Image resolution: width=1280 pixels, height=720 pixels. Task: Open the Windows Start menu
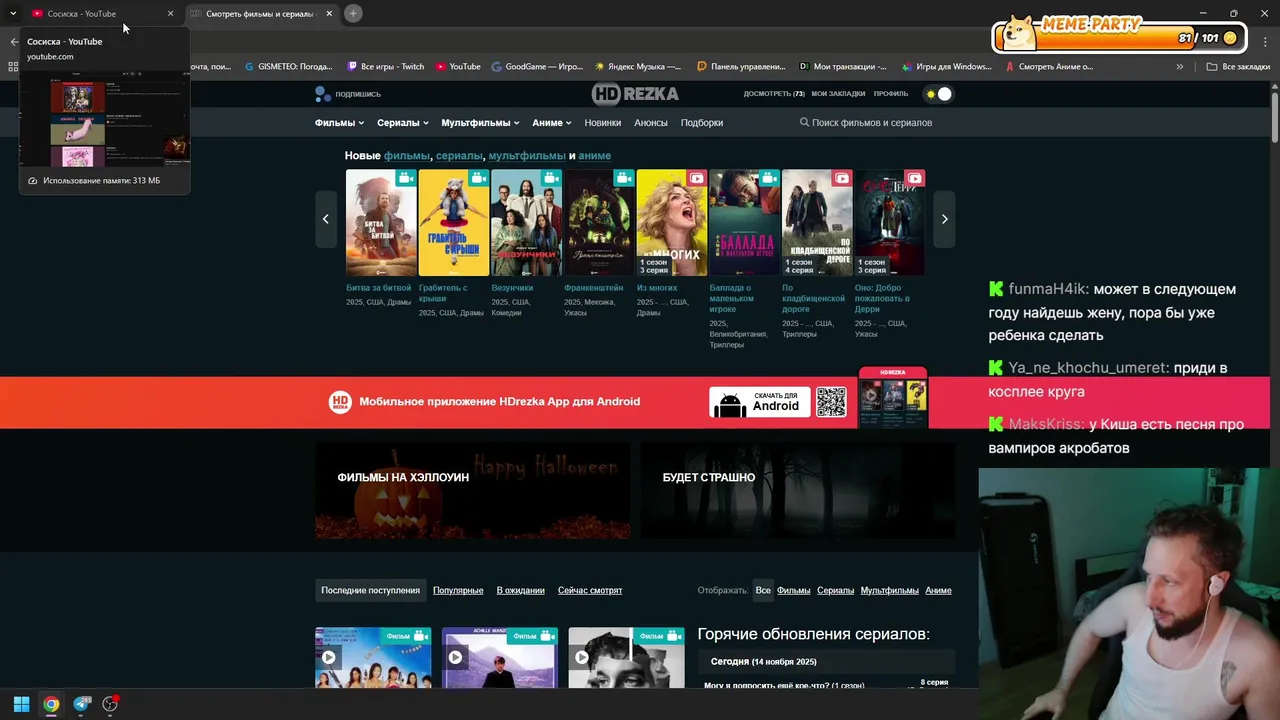pos(21,704)
